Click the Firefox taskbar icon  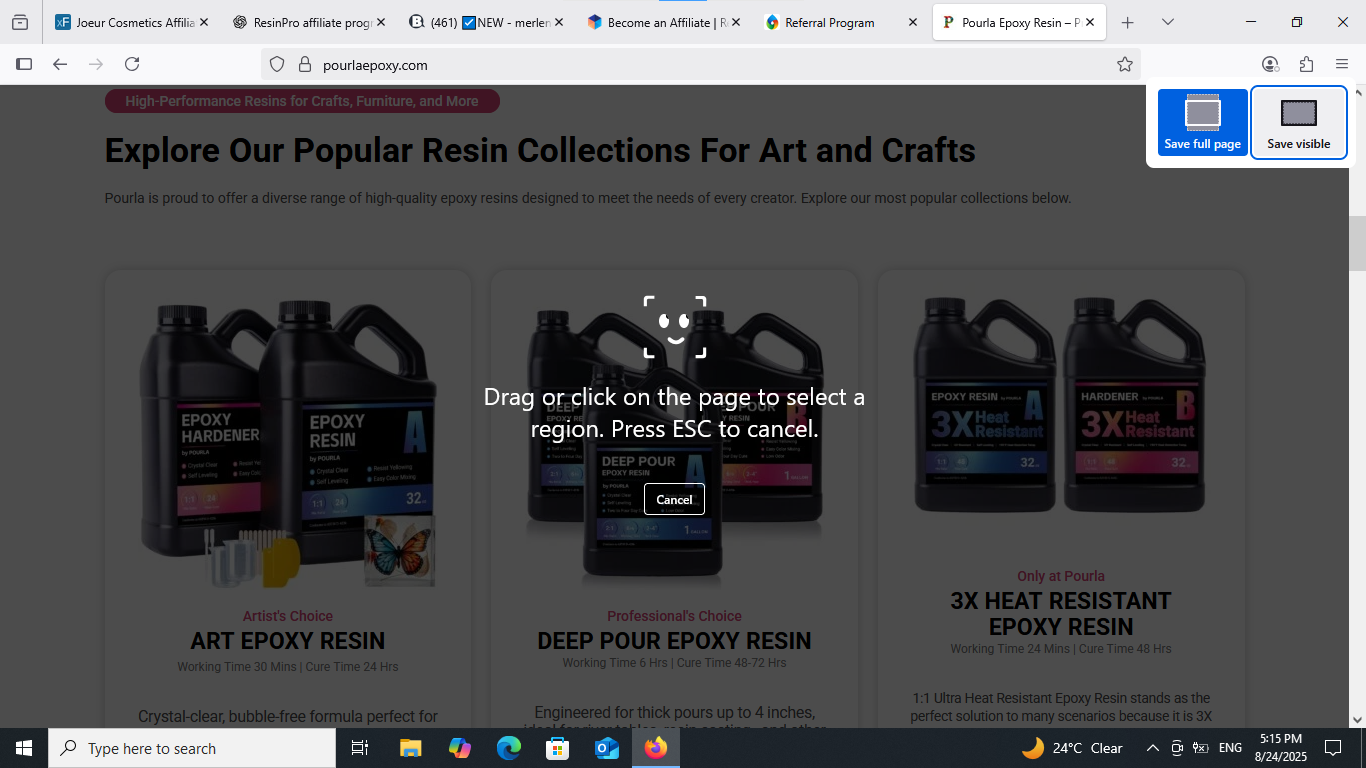[x=656, y=748]
